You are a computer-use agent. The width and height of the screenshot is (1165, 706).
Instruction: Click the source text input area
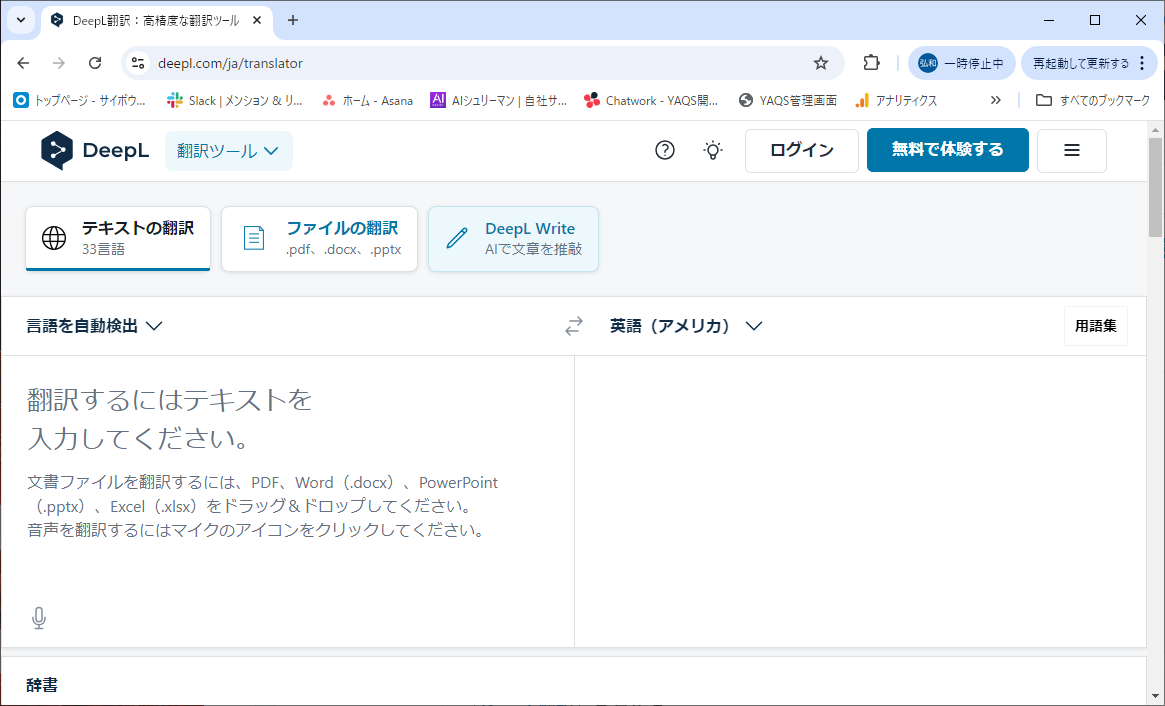[288, 501]
